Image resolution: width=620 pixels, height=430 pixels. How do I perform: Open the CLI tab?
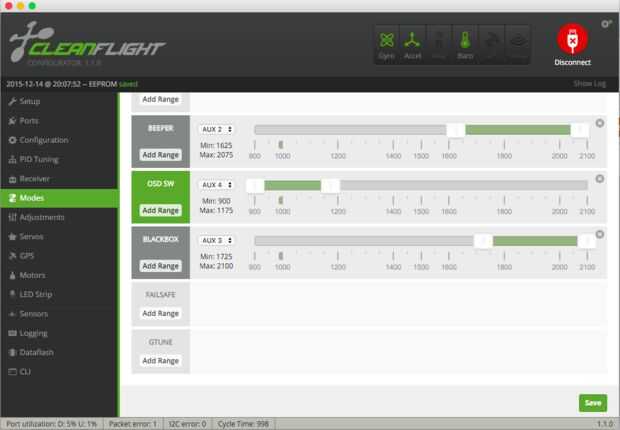click(x=59, y=371)
